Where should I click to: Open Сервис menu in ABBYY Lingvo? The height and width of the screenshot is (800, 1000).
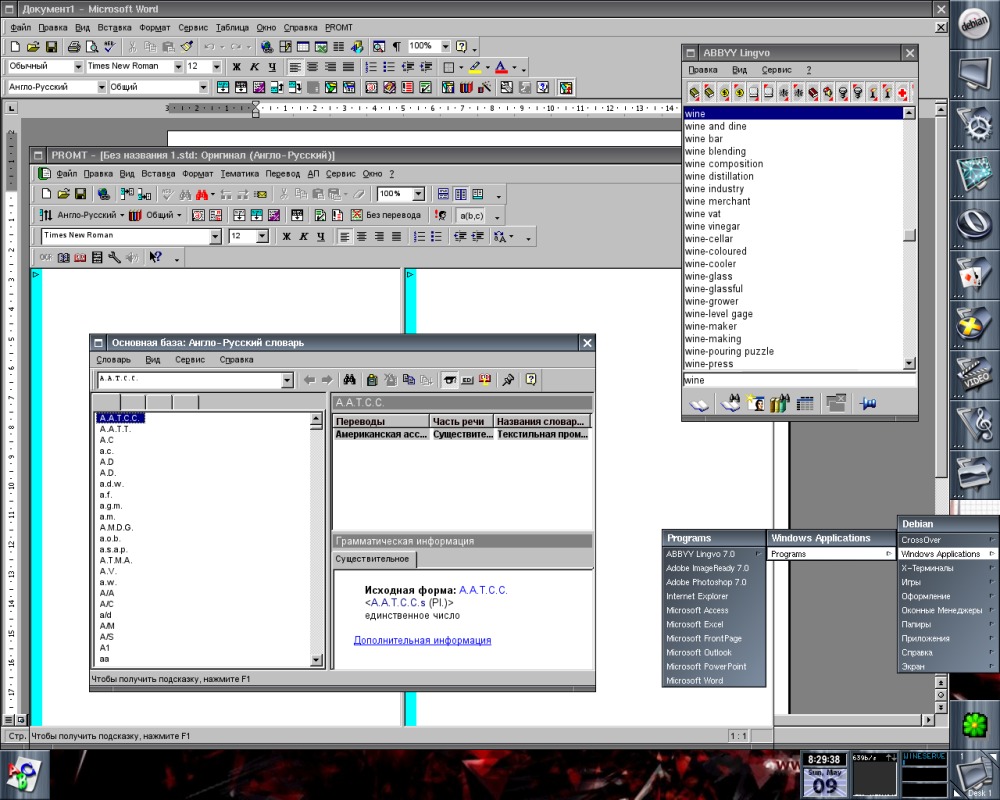pyautogui.click(x=776, y=70)
